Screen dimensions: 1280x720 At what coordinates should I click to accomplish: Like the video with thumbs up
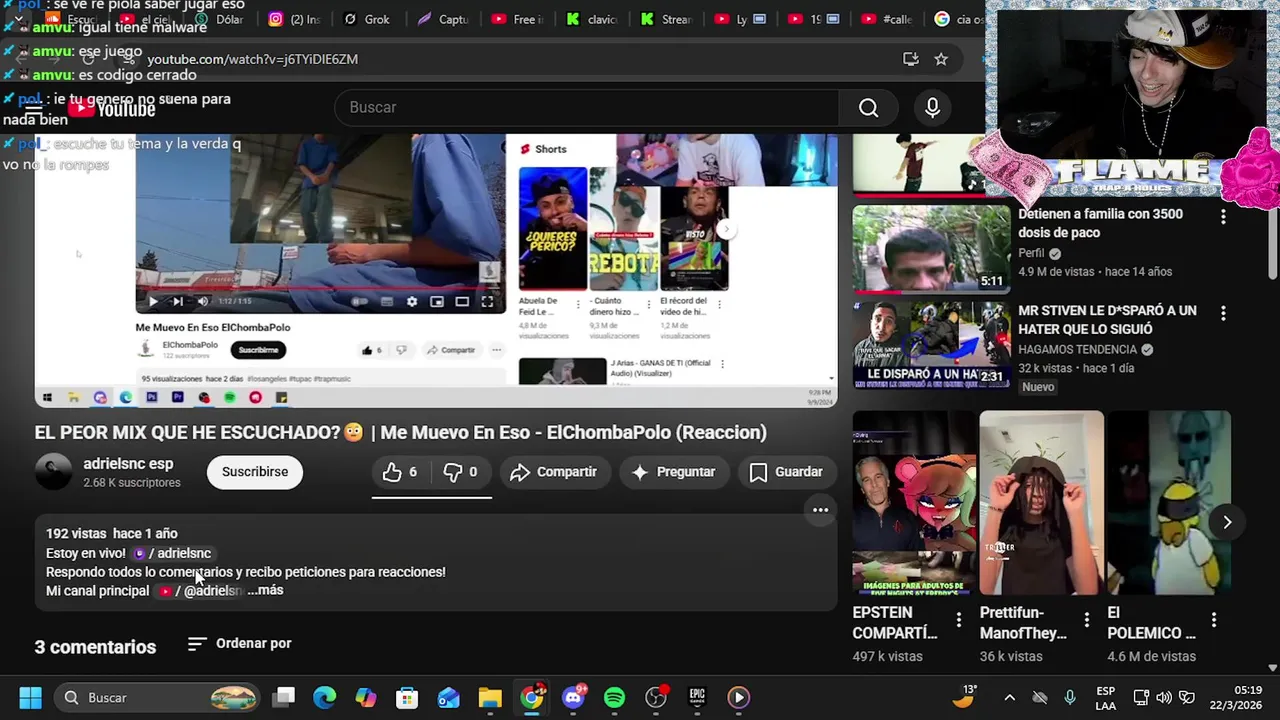pos(401,472)
